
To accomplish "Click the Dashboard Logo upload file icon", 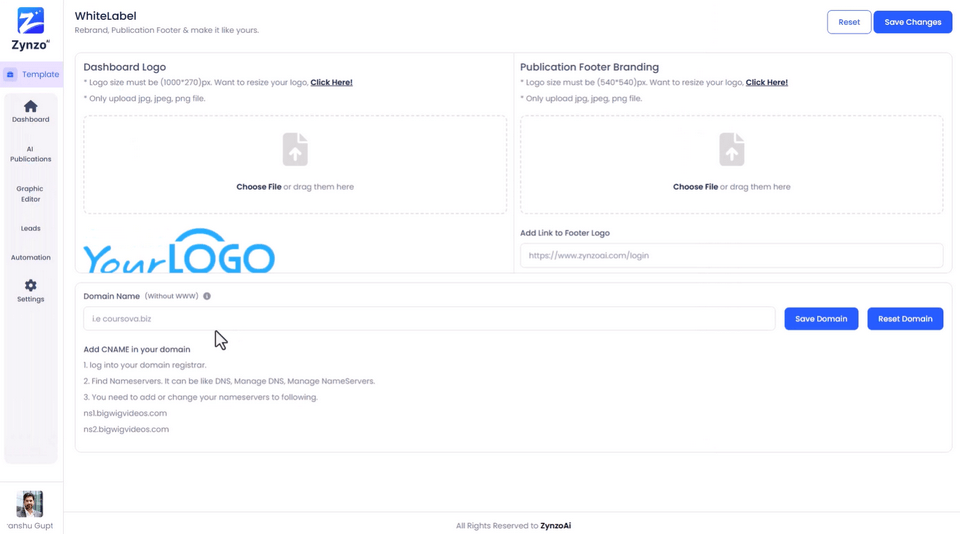I will click(295, 149).
